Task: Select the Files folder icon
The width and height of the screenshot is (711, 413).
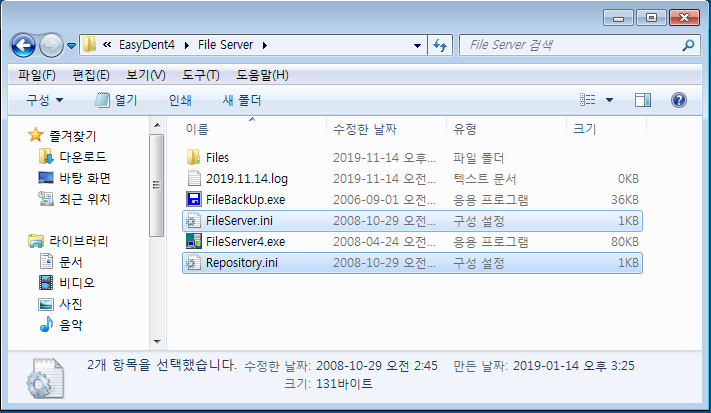Action: pos(194,157)
